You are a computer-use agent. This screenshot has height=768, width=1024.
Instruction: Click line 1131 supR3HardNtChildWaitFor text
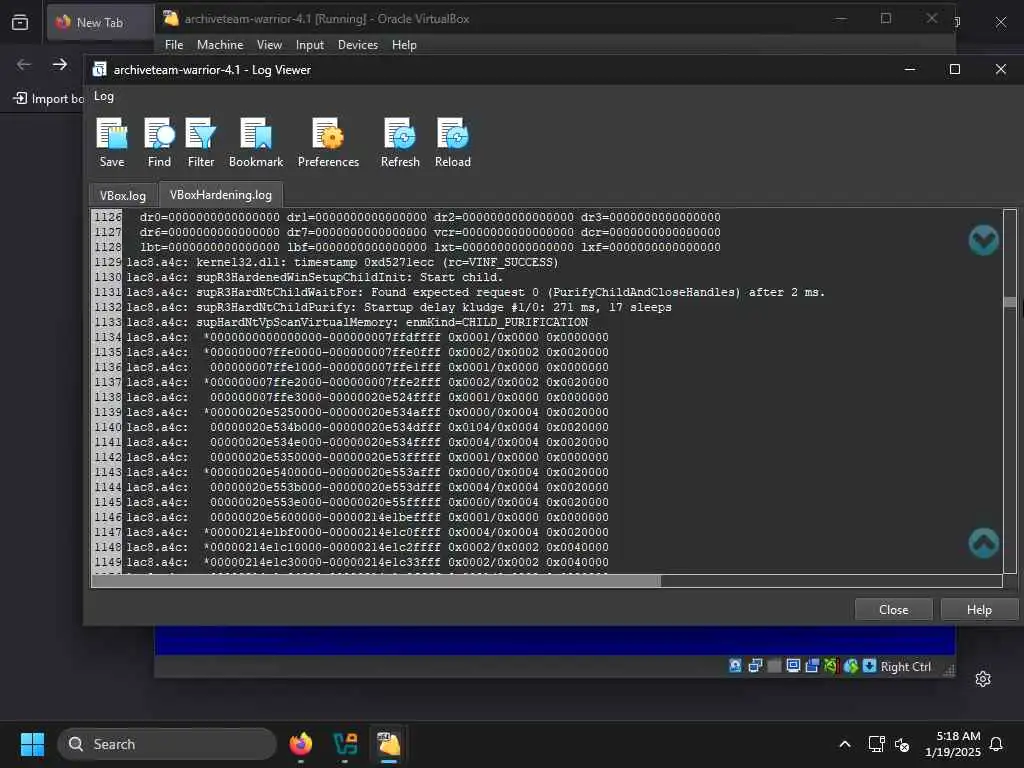coord(475,292)
